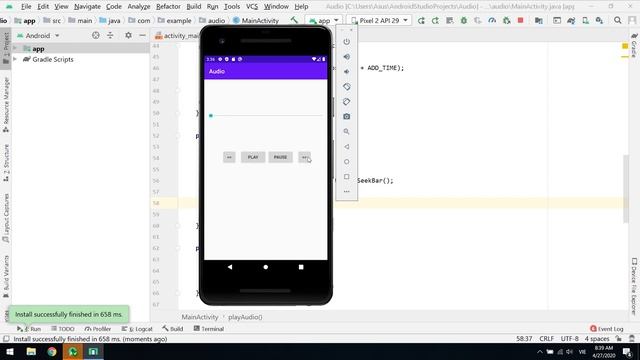Click the PAUSE button in the Audio app
Screen dimensions: 640x360
[280, 157]
